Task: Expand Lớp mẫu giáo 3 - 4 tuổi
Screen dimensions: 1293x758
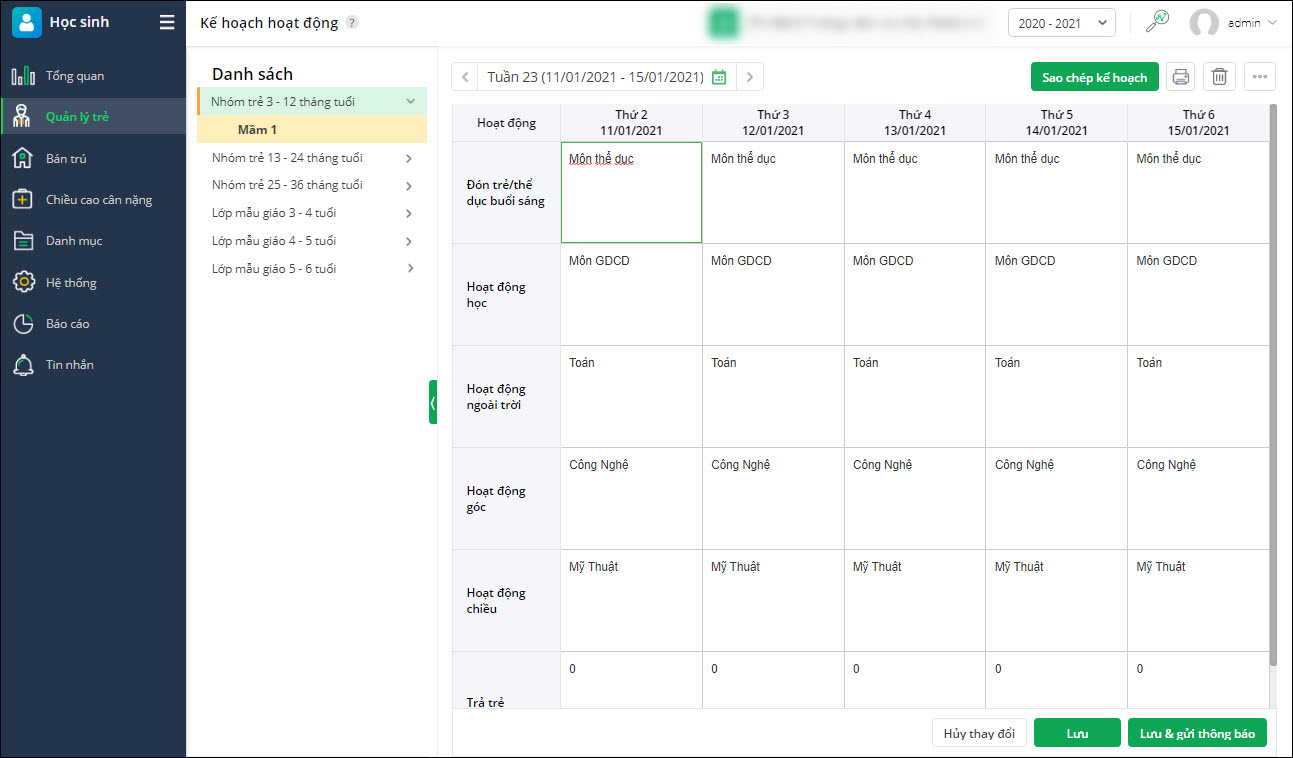Action: tap(410, 214)
